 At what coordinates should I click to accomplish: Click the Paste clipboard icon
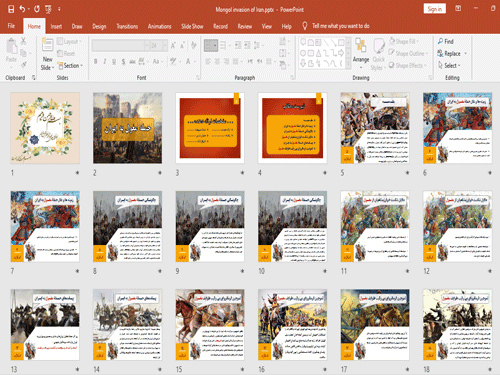[11, 46]
